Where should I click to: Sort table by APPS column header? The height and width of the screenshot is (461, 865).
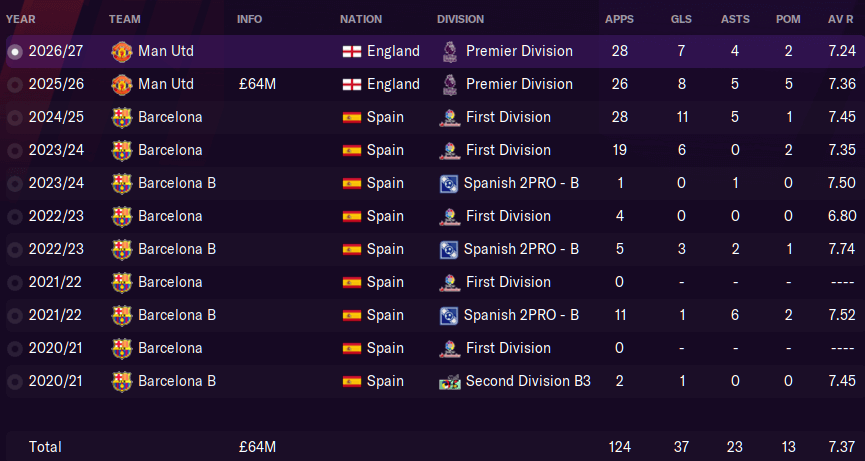(x=620, y=19)
